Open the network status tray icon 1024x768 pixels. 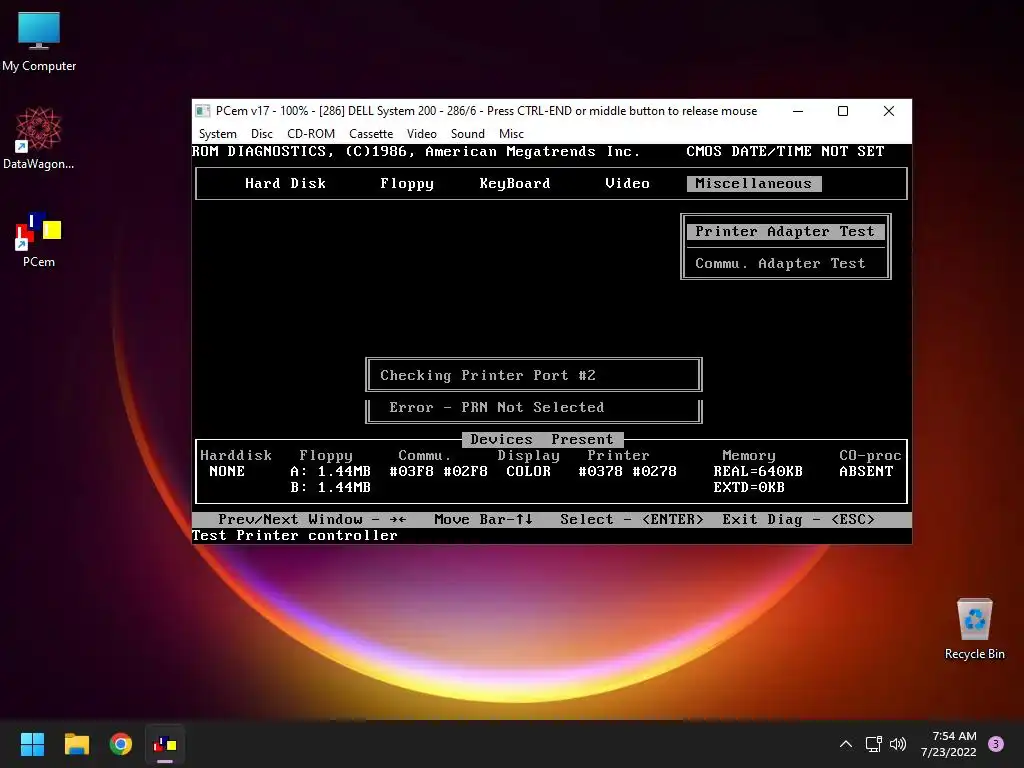[x=873, y=744]
